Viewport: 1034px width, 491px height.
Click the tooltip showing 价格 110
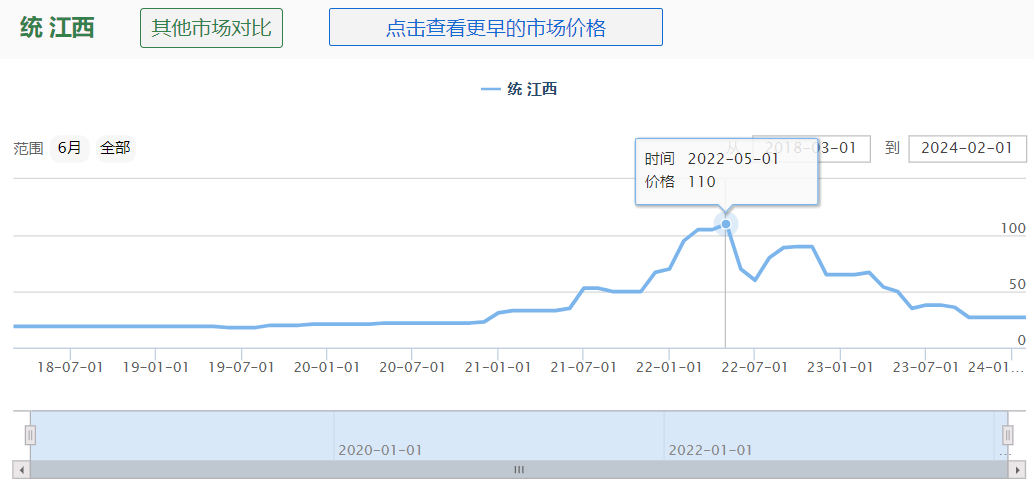click(726, 170)
